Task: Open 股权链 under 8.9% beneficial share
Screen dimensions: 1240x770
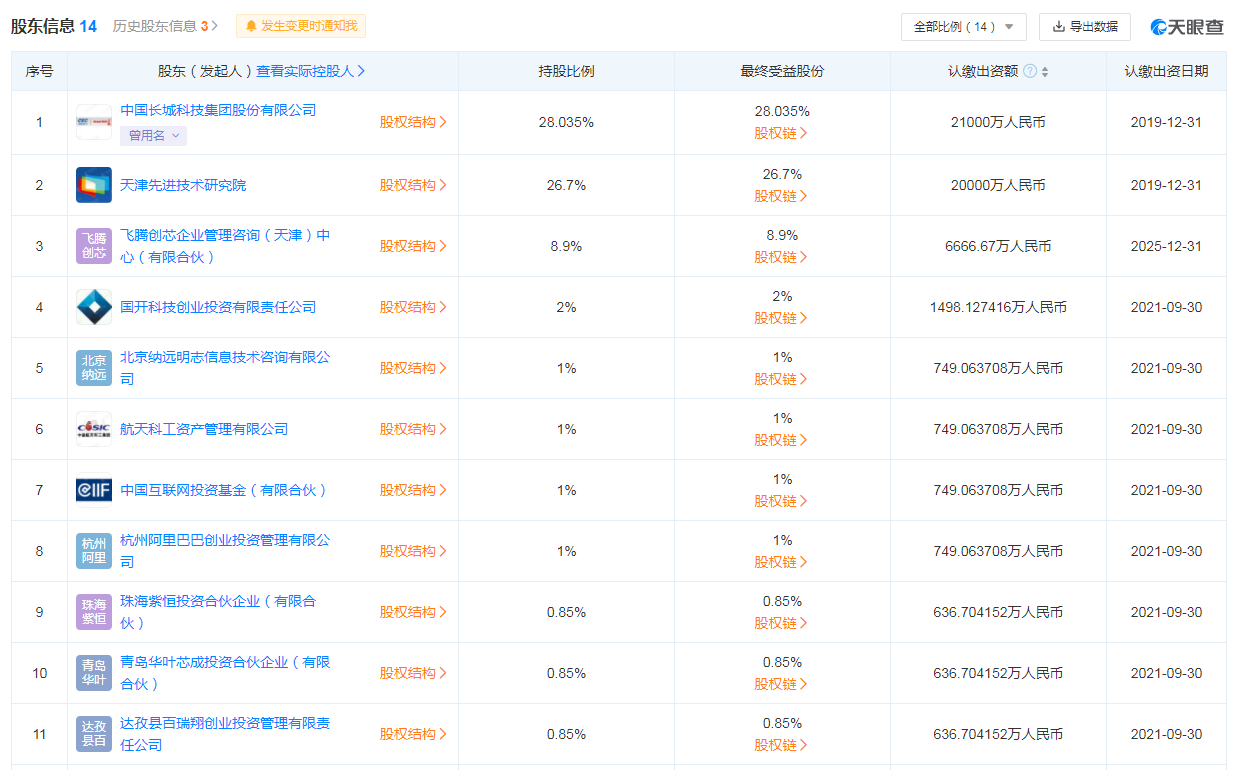Action: pyautogui.click(x=781, y=257)
